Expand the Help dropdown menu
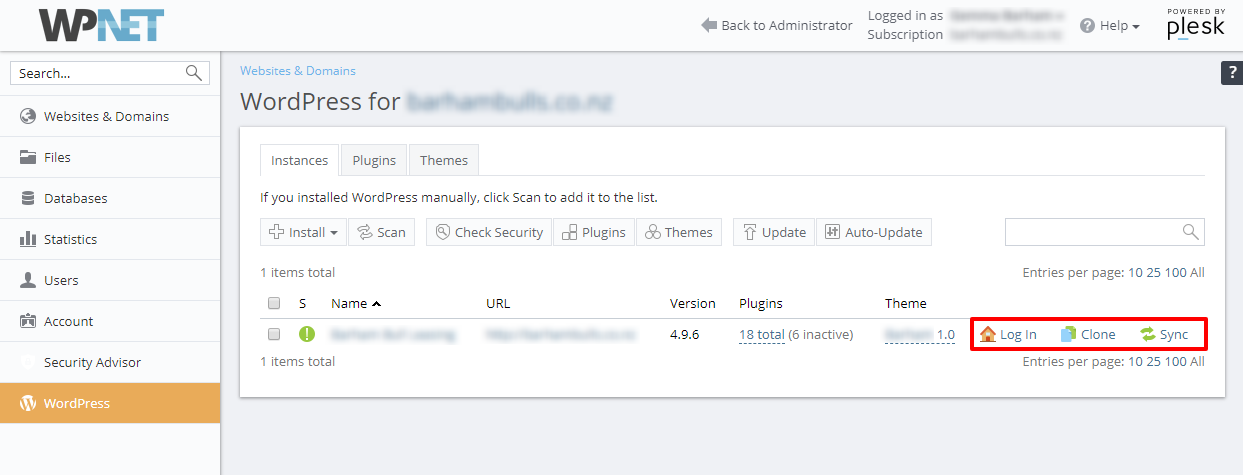This screenshot has height=475, width=1243. coord(1110,26)
